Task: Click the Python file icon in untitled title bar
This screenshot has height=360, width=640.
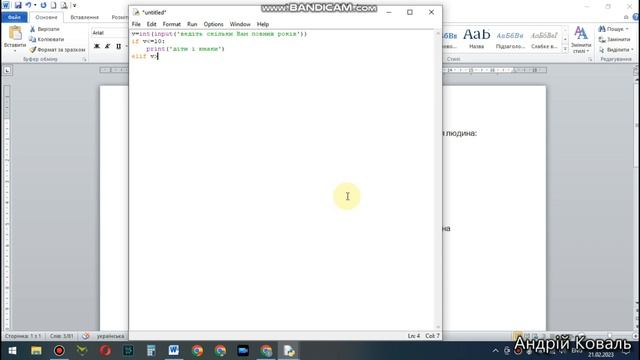Action: pos(136,12)
